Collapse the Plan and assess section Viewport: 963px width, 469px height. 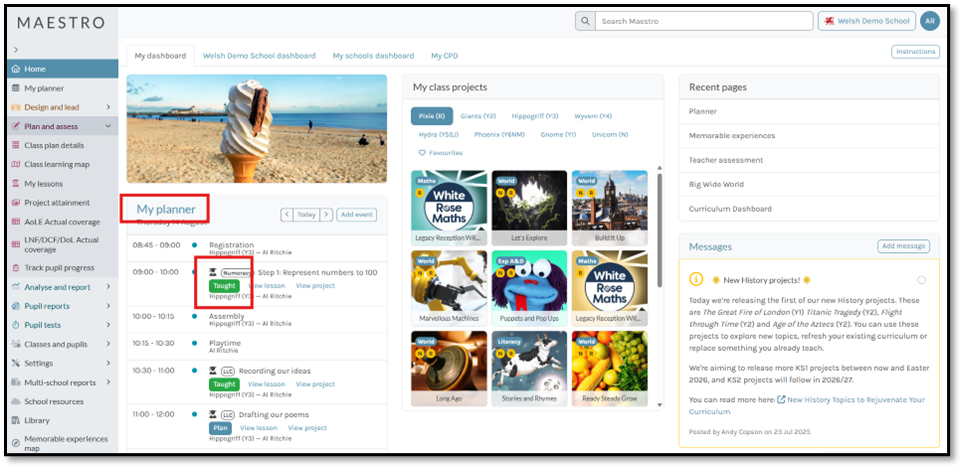pos(108,126)
